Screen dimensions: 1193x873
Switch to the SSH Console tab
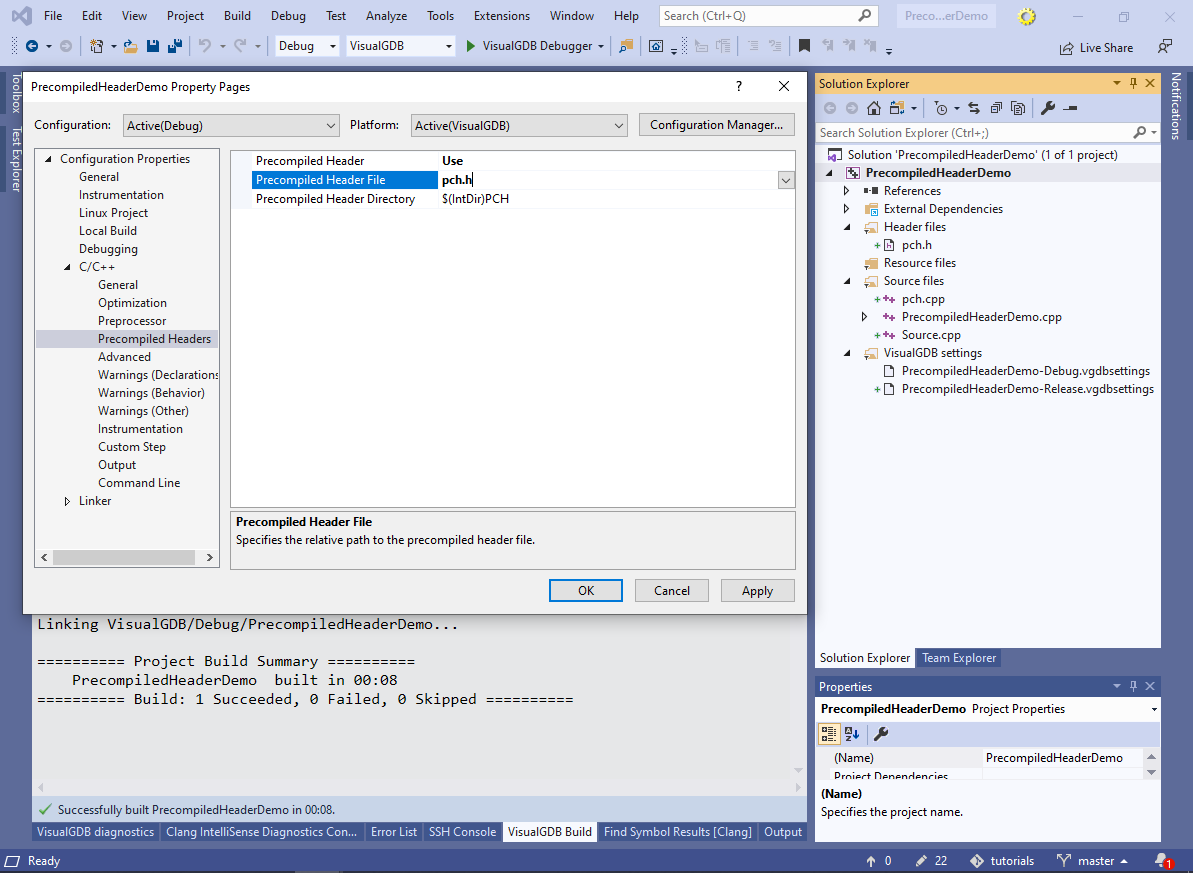click(x=463, y=832)
